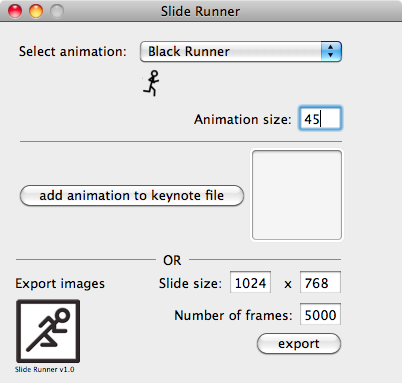Click the OR separator text
The width and height of the screenshot is (402, 383).
tap(172, 260)
